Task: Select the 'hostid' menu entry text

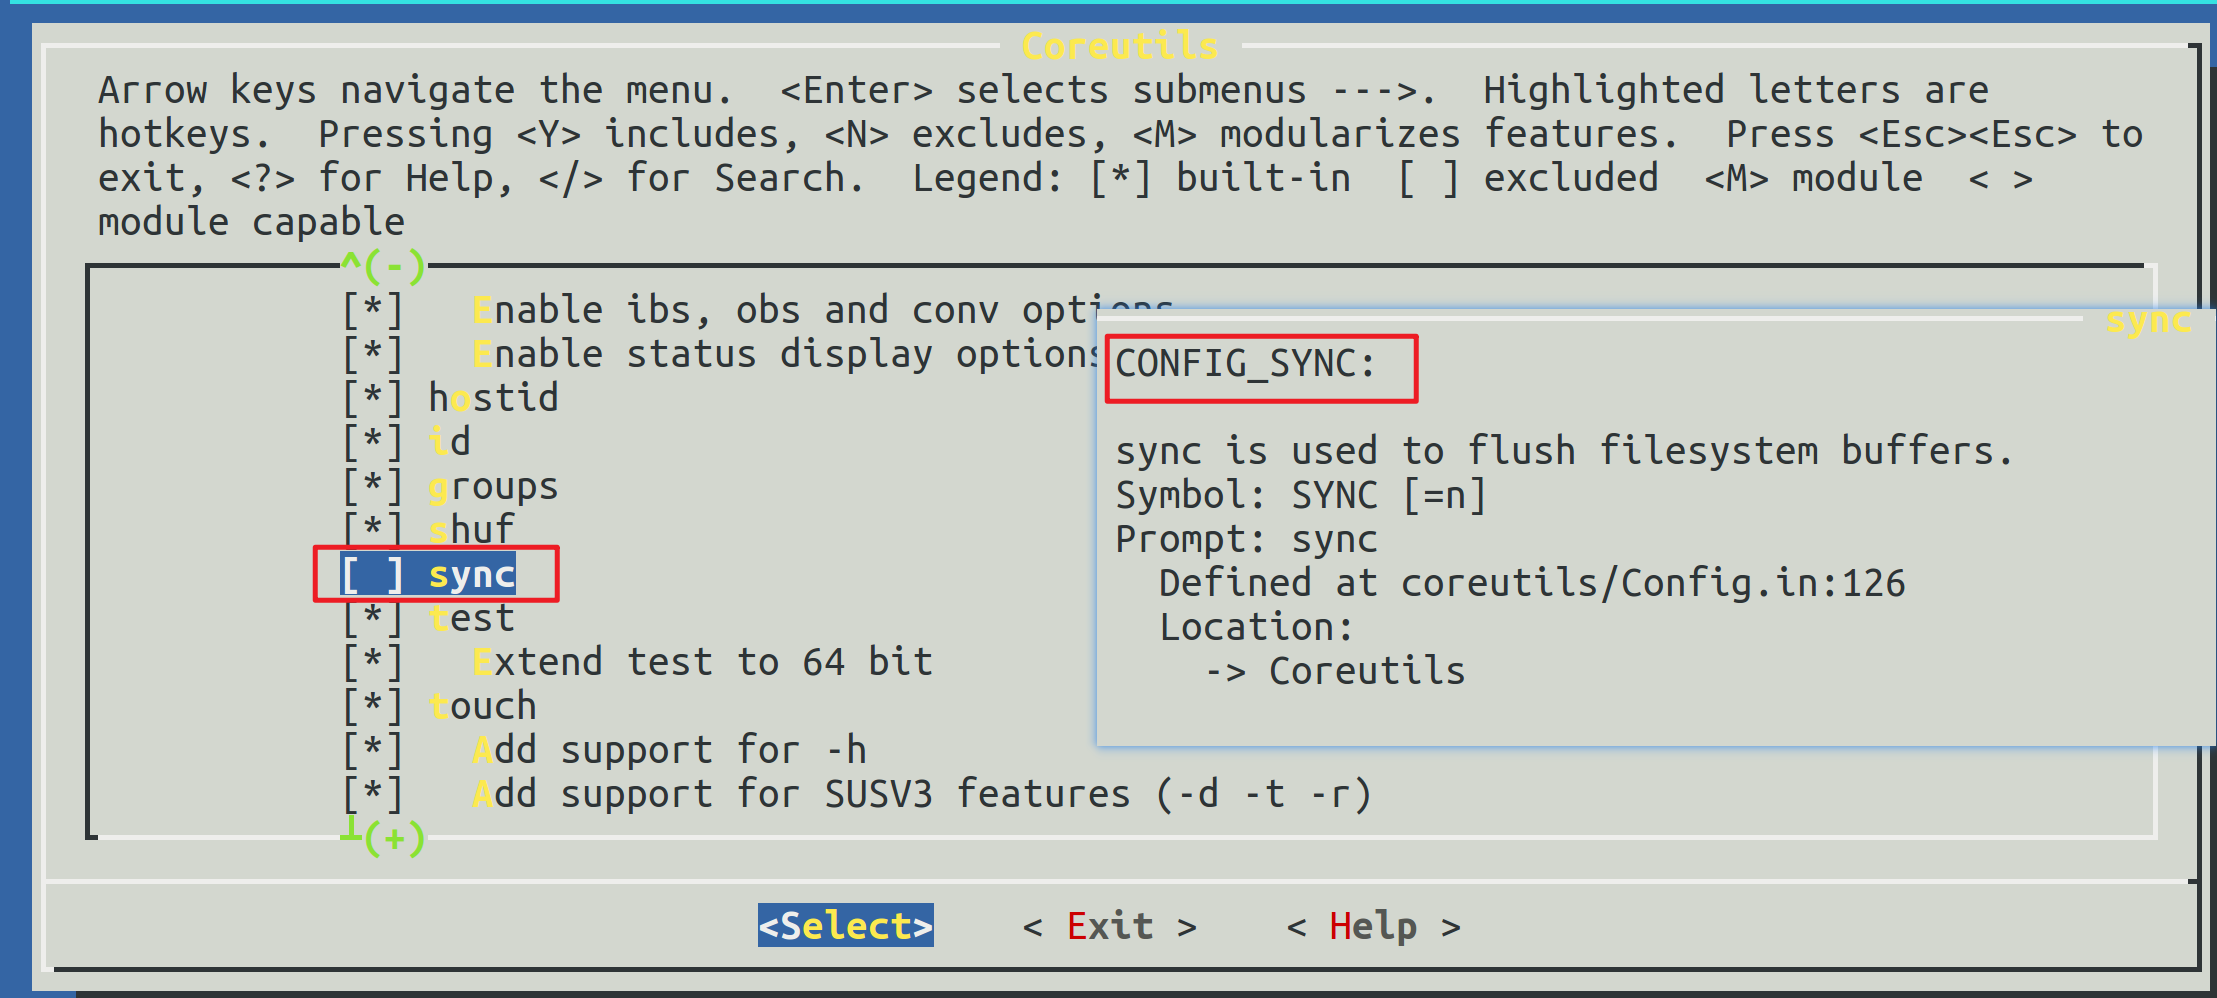Action: [493, 398]
